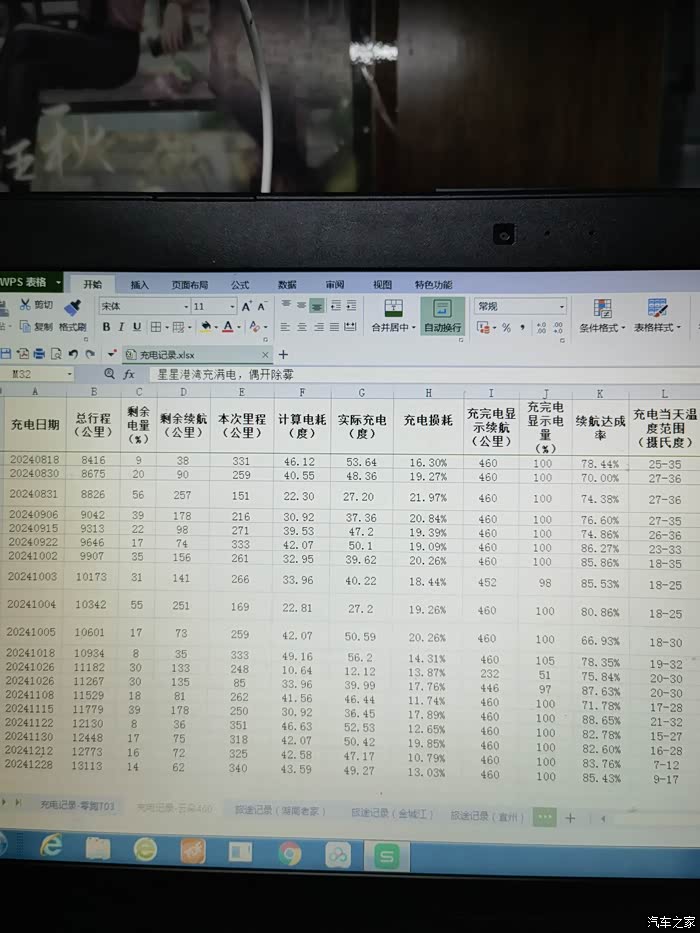
Task: Open the number format dropdown showing 常规
Action: pos(520,306)
